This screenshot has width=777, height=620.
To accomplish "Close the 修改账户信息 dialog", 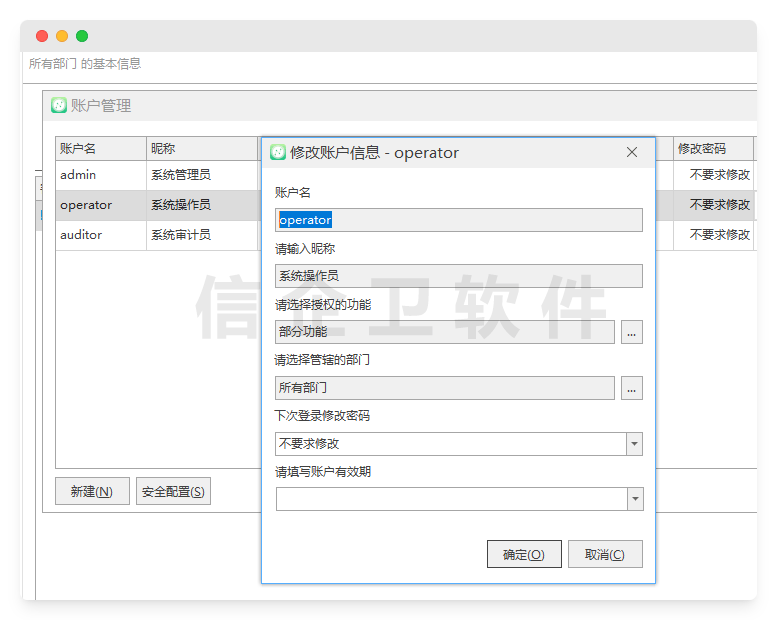I will [632, 152].
